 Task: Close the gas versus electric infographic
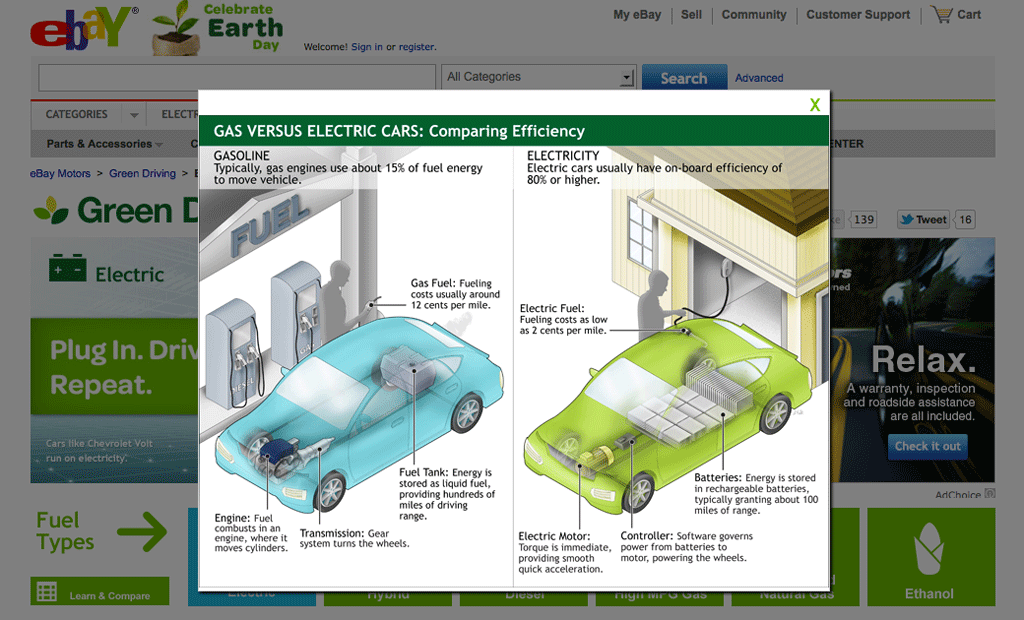click(x=814, y=104)
